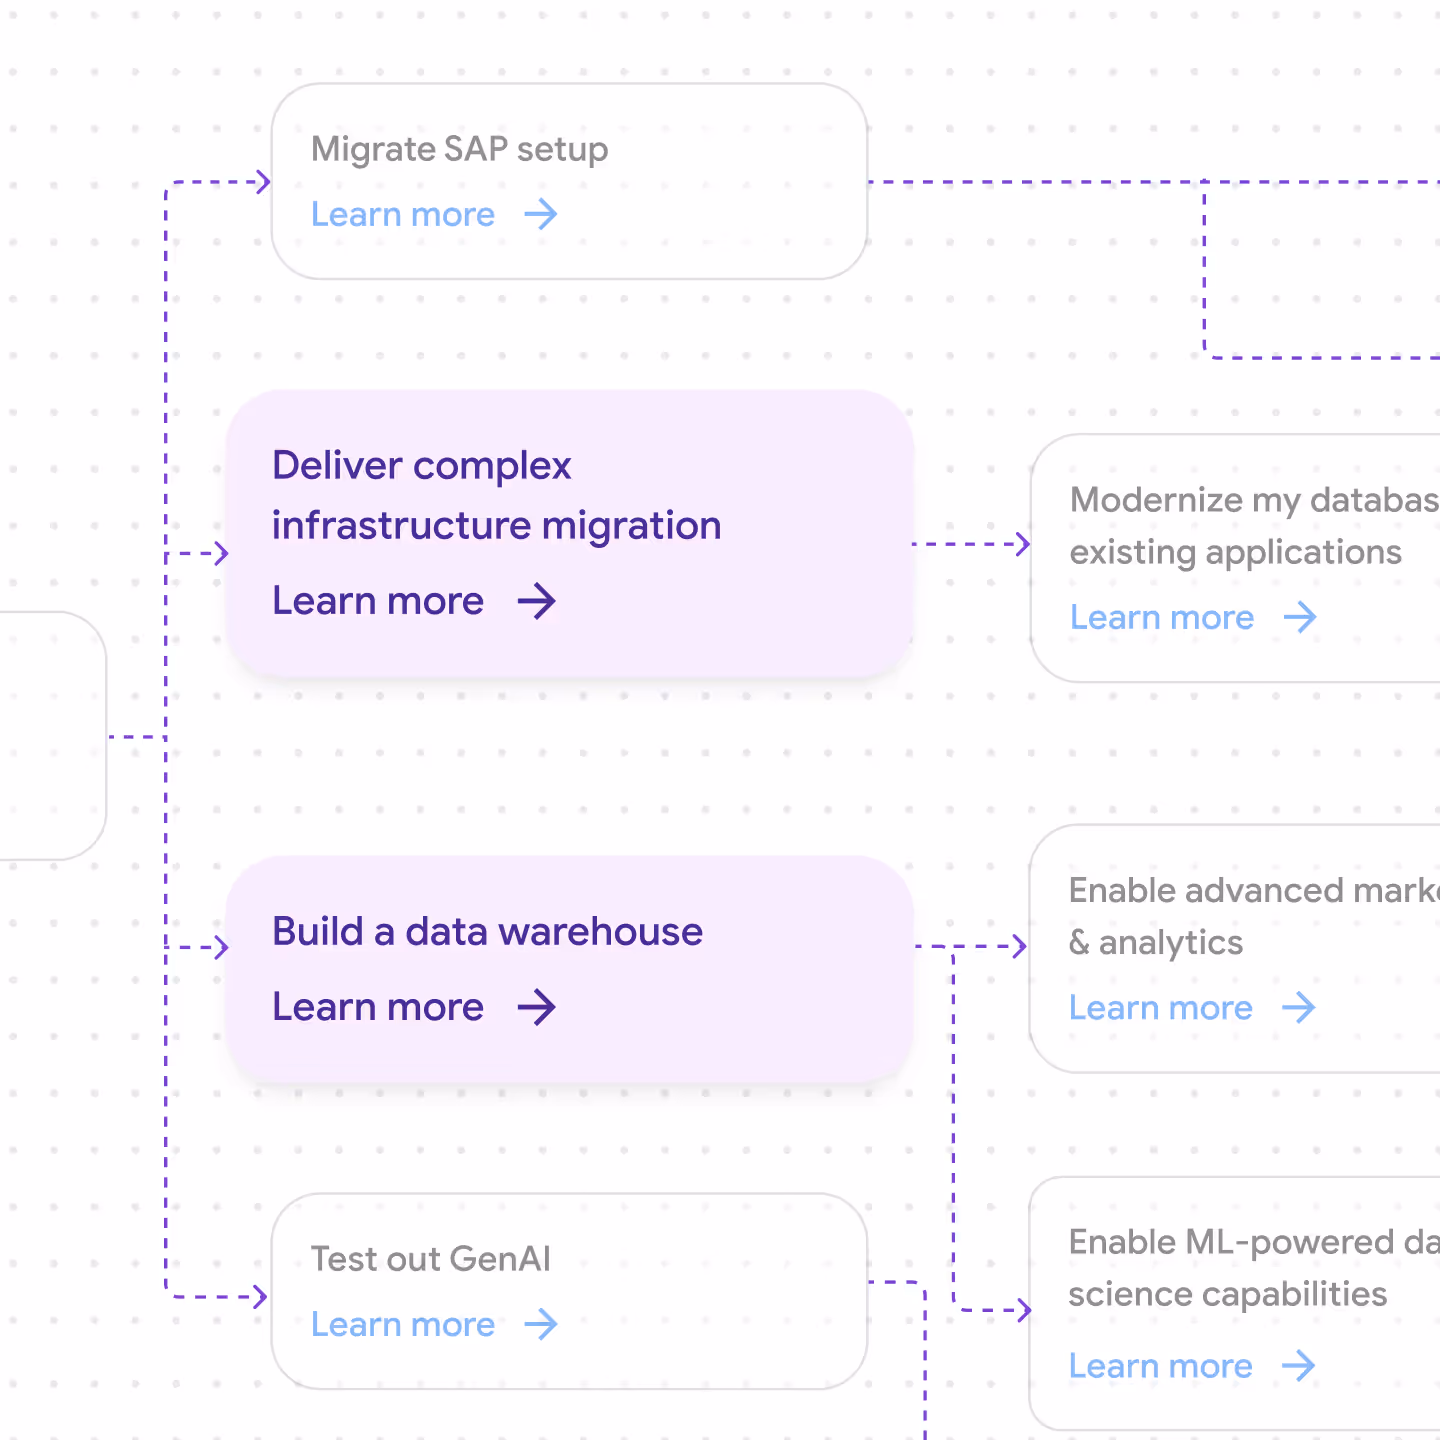Select the Migrate SAP setup title text
Screen dimensions: 1440x1440
point(460,149)
